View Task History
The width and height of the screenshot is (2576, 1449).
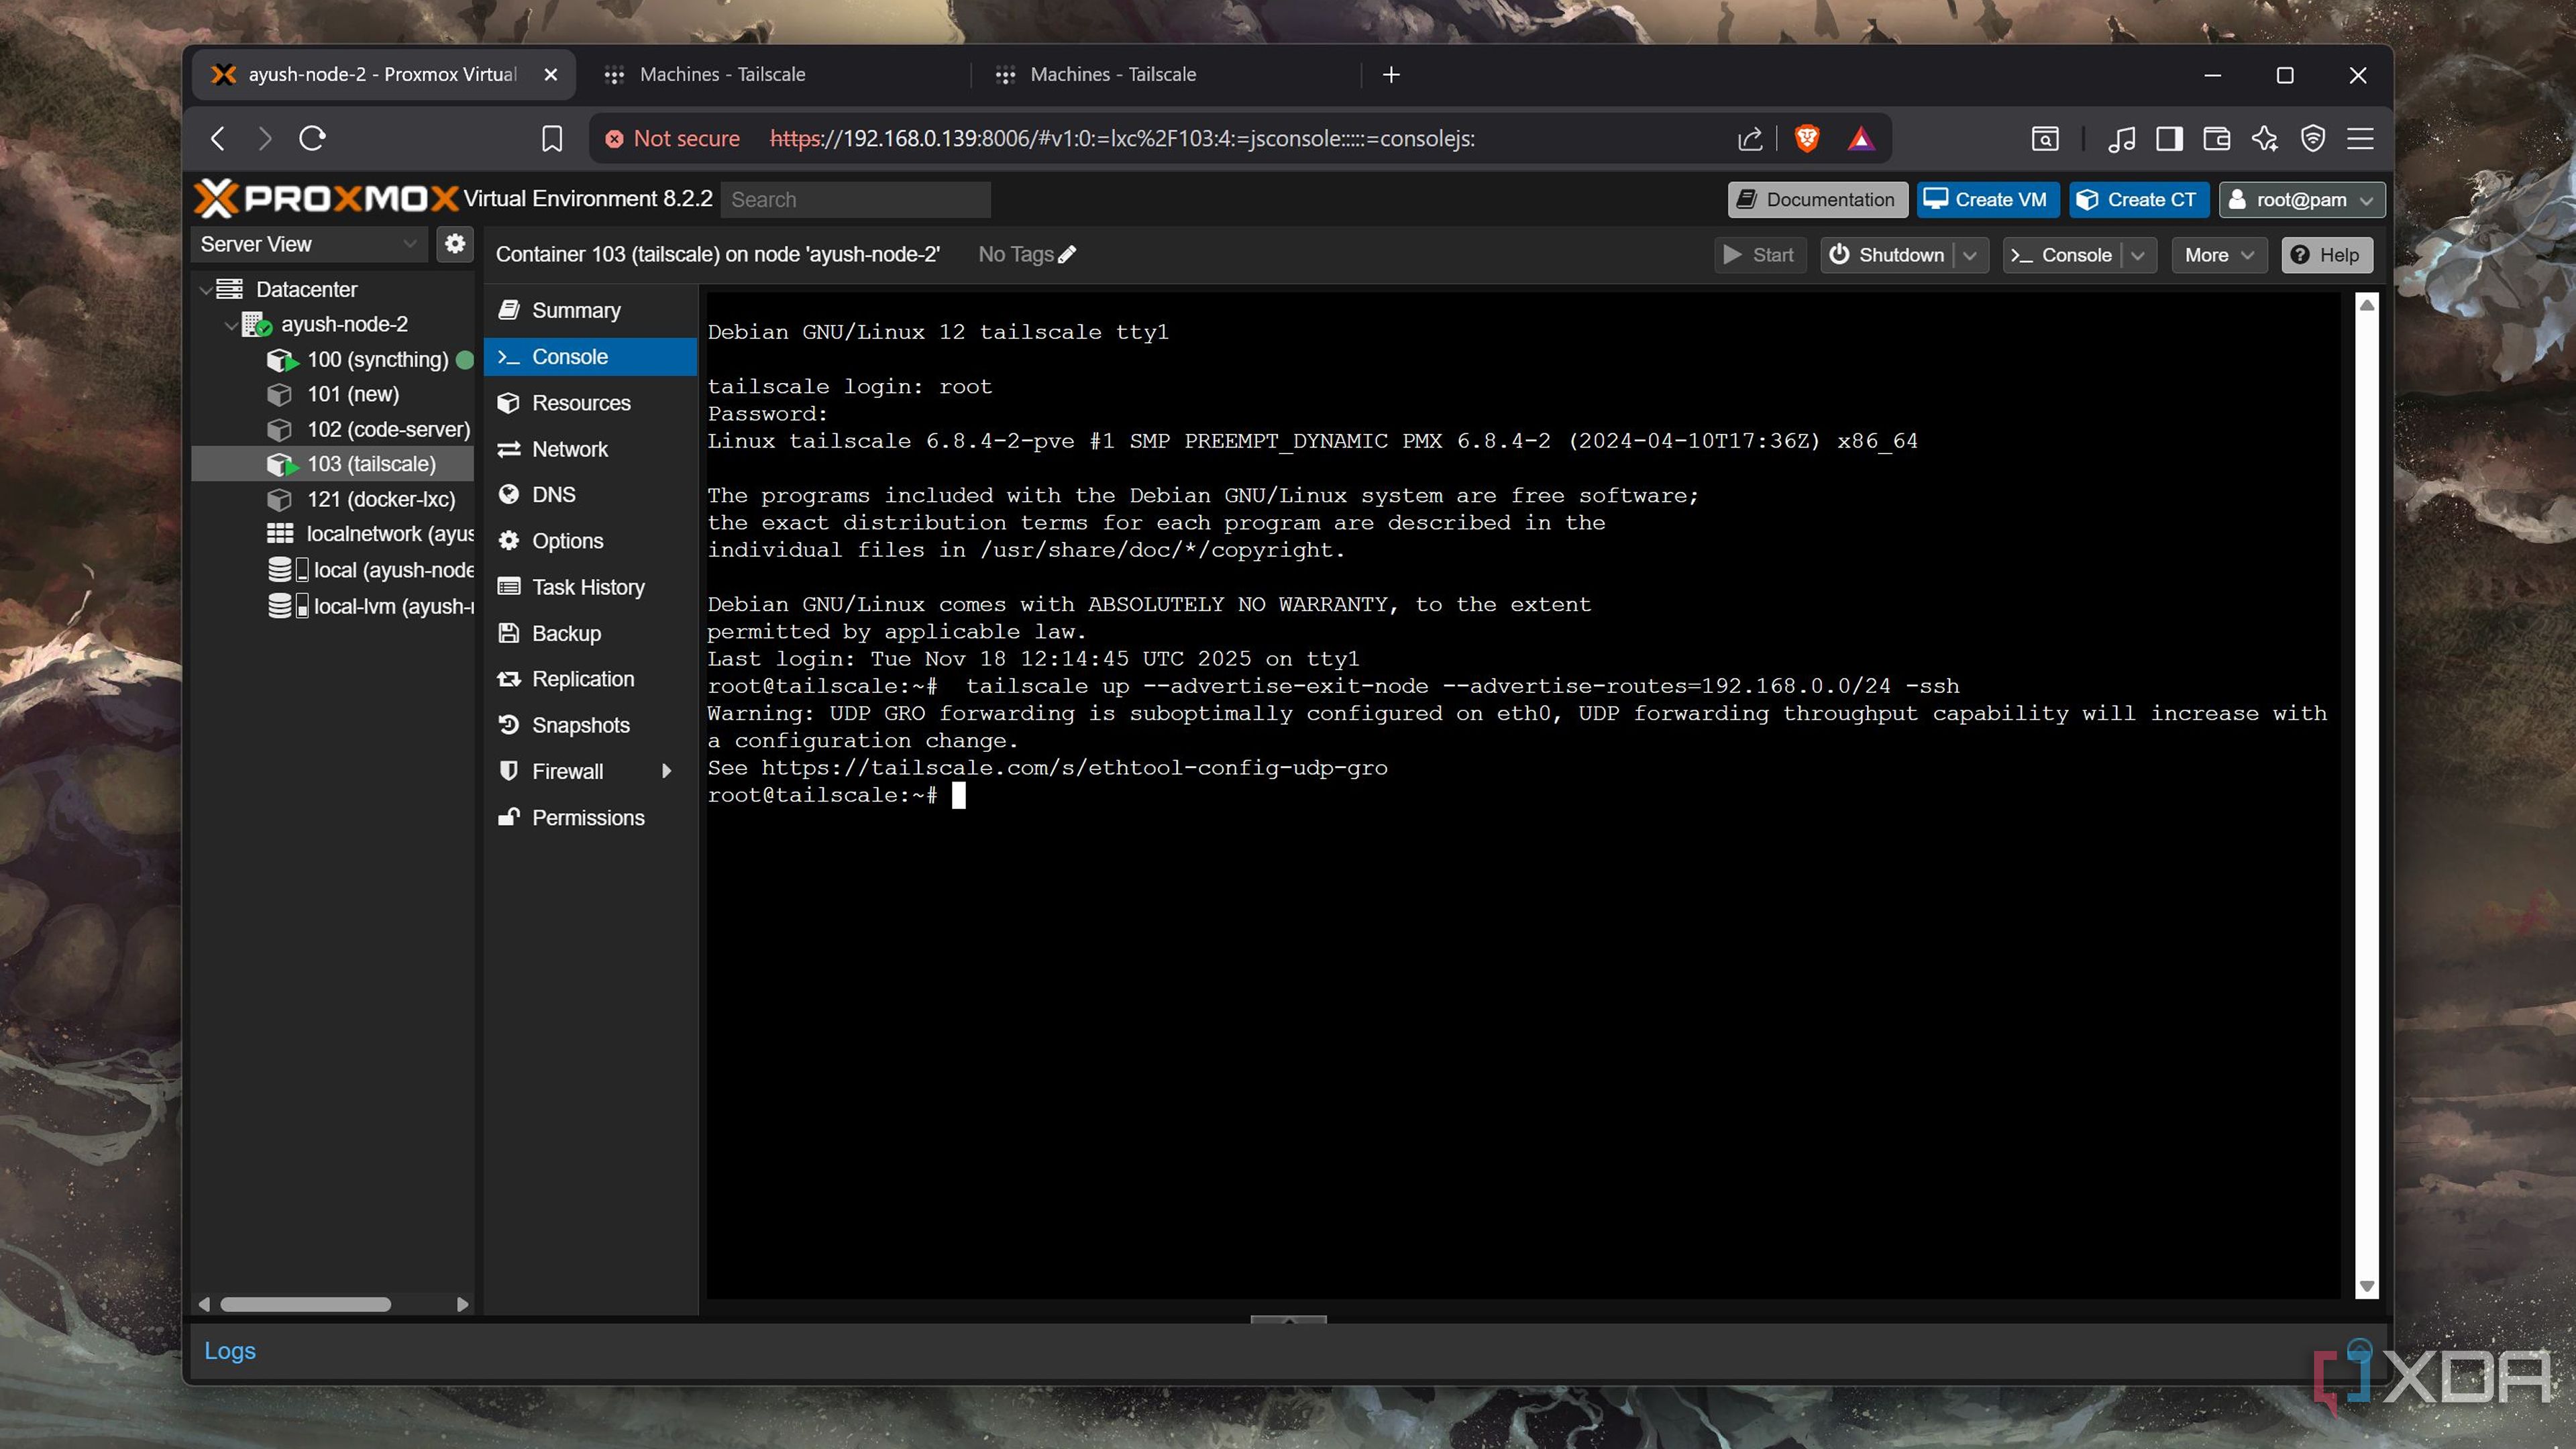(x=590, y=587)
